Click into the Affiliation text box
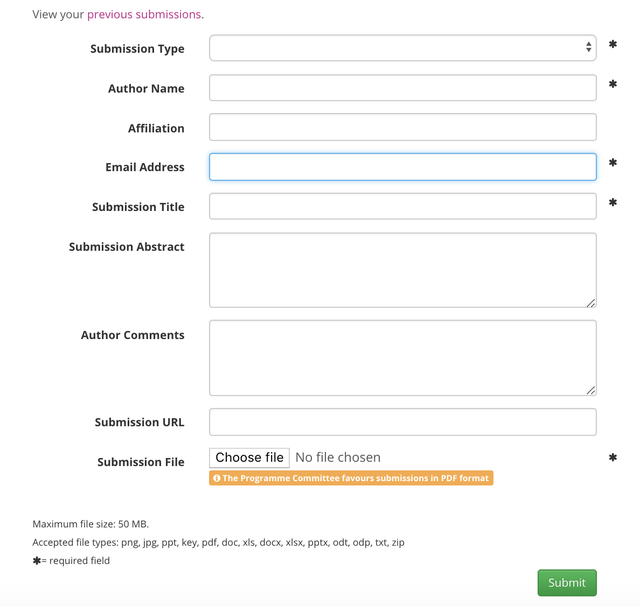Viewport: 640px width, 606px height. click(x=402, y=127)
